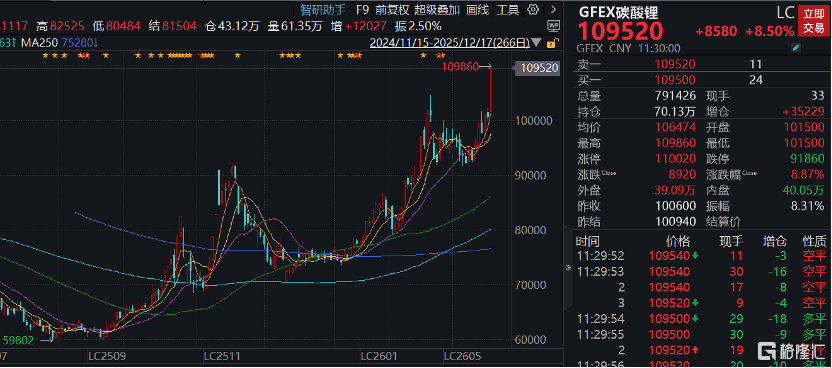832x368 pixels.
Task: Select the 11:29:52 tick row
Action: [x=702, y=256]
